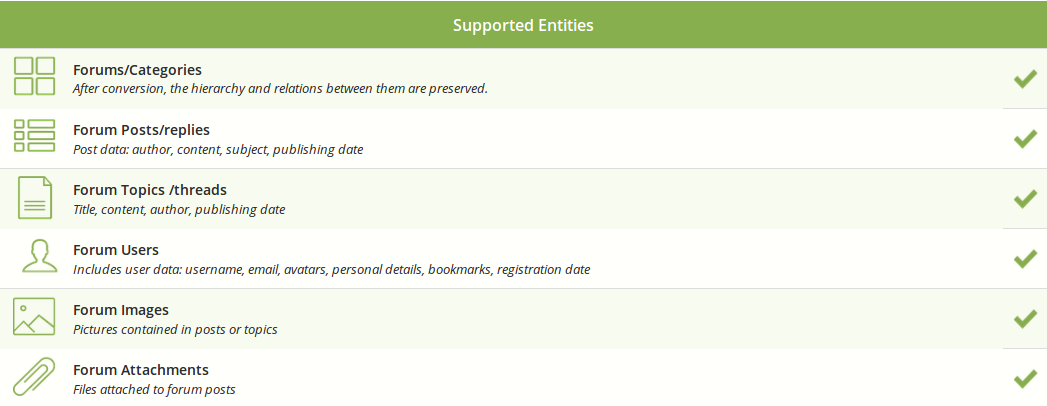Click the Forum Users person icon
Image resolution: width=1047 pixels, height=406 pixels.
click(39, 256)
